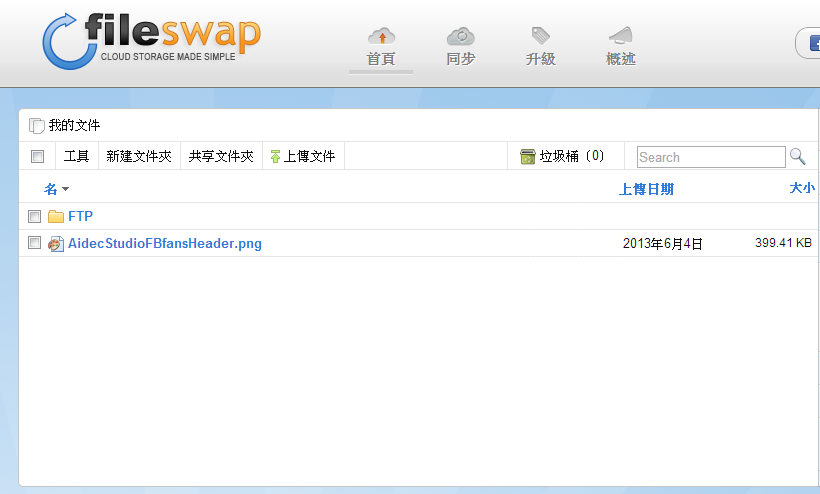820x494 pixels.
Task: Click the CLOUD STORAGE MADE SIMPLE tagline
Action: (168, 56)
